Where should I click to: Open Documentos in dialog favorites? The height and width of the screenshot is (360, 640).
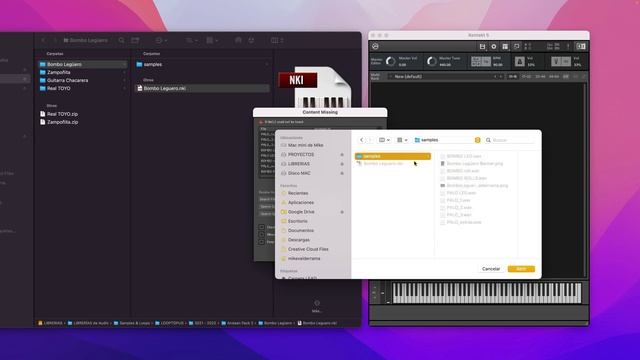tap(301, 231)
